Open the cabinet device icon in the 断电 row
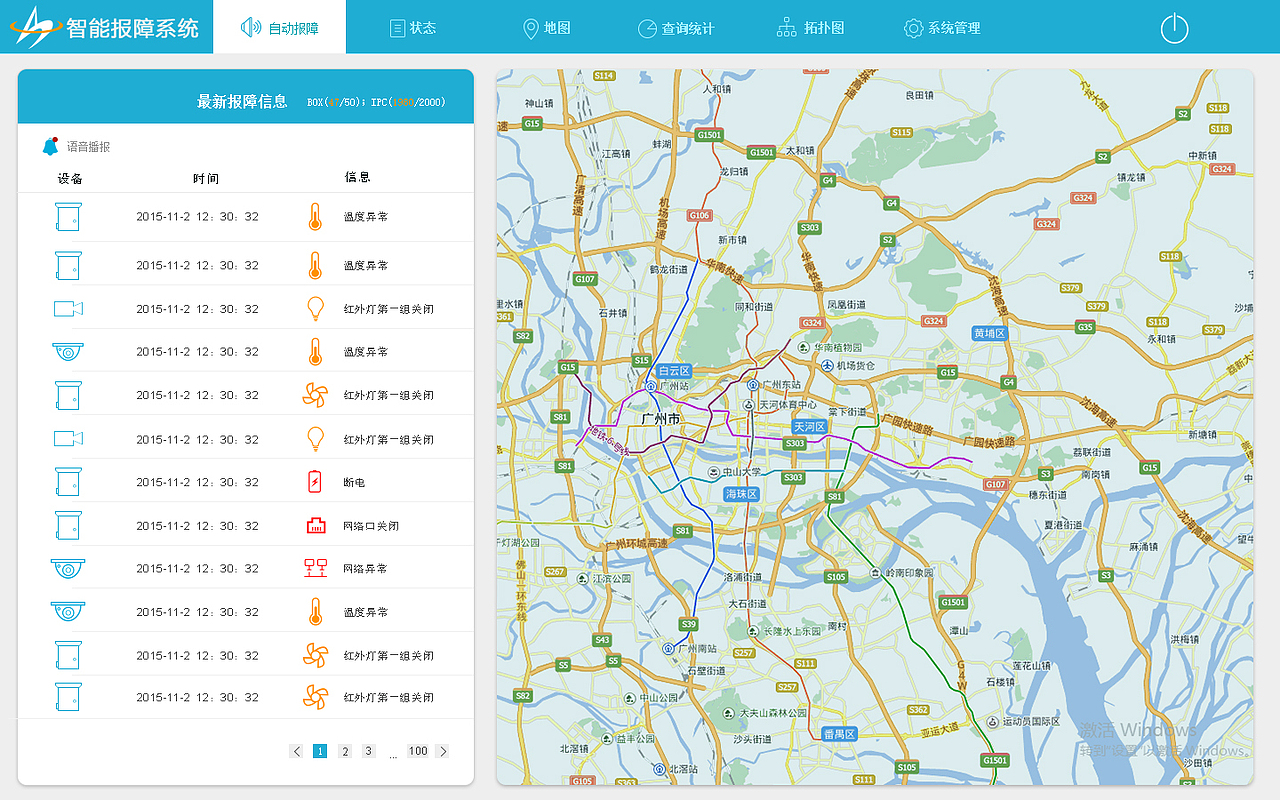This screenshot has width=1280, height=800. tap(68, 482)
